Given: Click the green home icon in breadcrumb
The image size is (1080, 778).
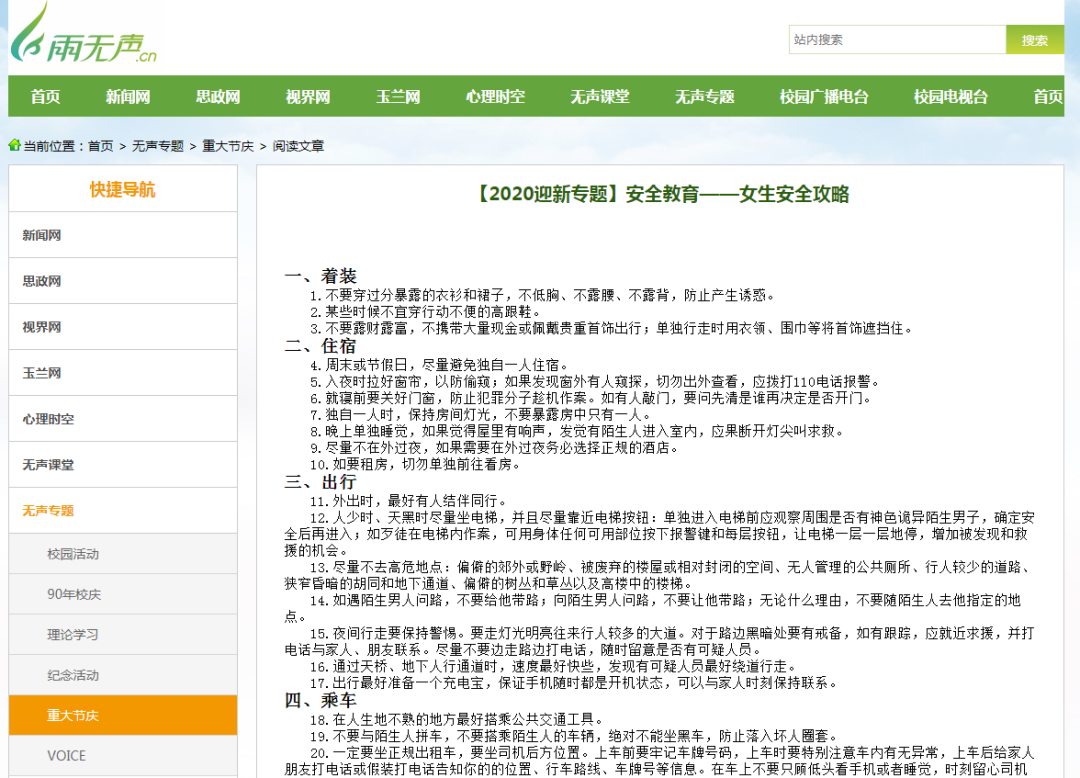Looking at the screenshot, I should (x=15, y=145).
